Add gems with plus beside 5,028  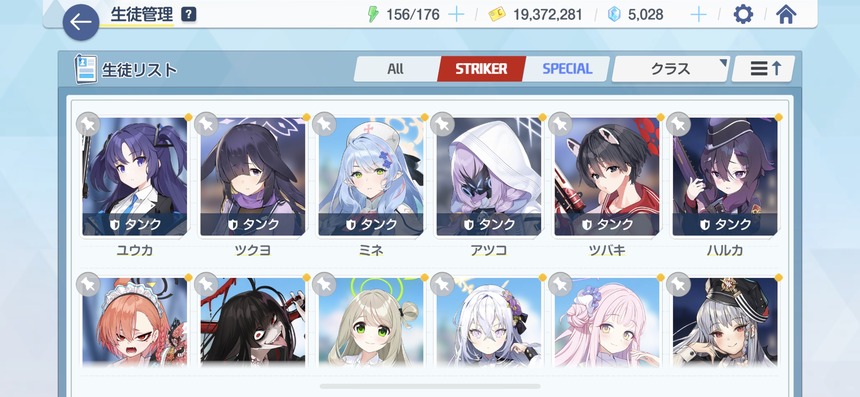point(698,14)
